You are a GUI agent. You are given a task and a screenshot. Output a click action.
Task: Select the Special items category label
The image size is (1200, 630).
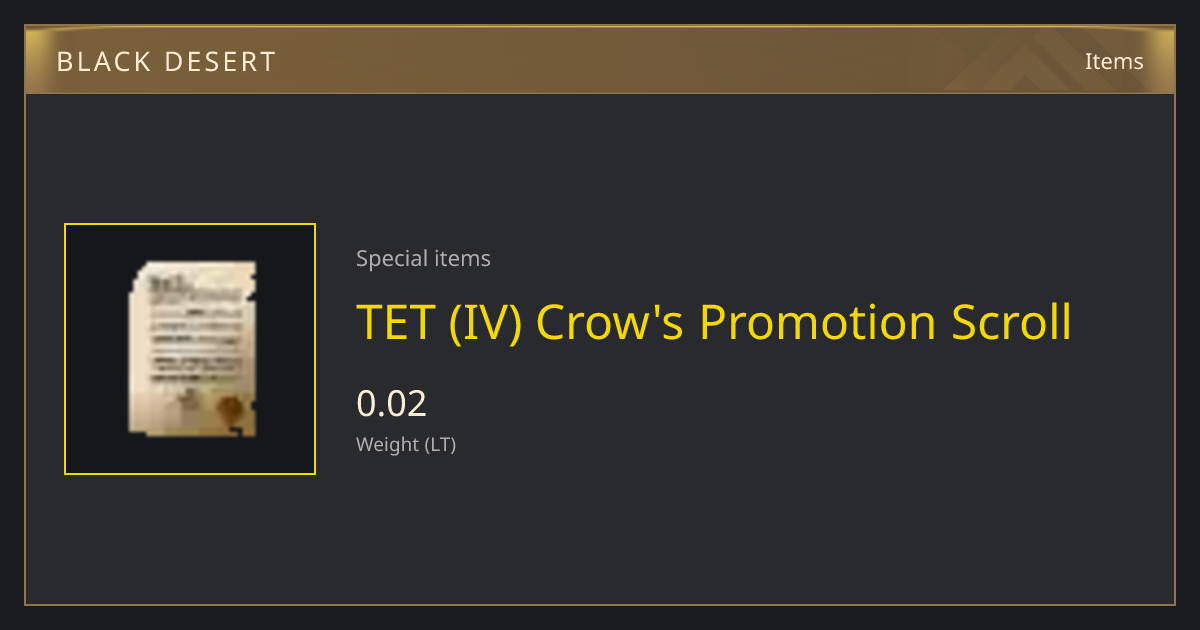click(x=423, y=259)
